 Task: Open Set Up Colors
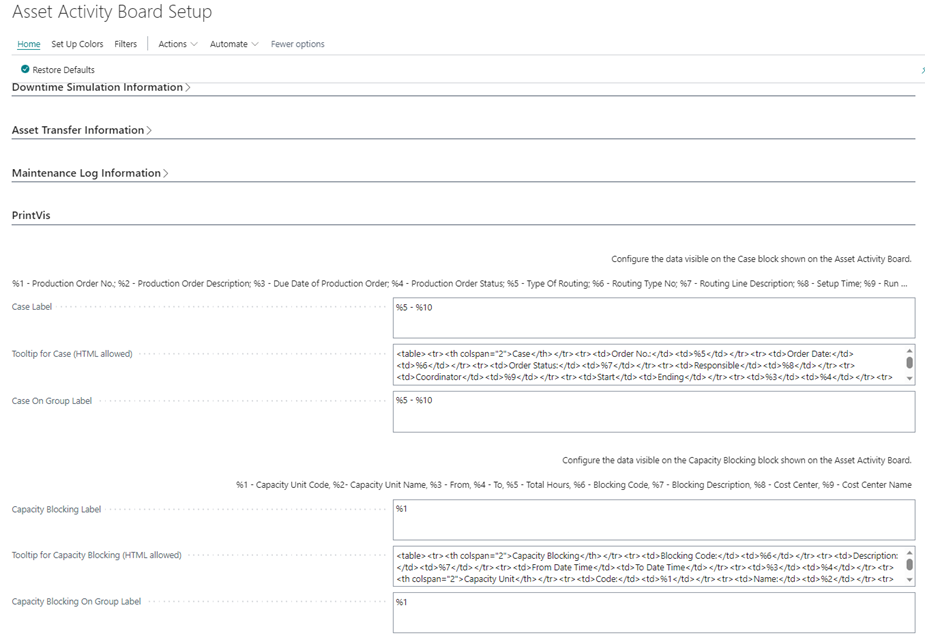coord(77,44)
